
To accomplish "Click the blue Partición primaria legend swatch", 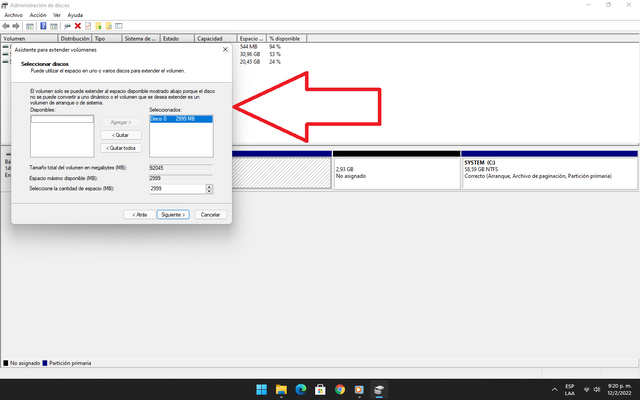I will click(x=45, y=363).
